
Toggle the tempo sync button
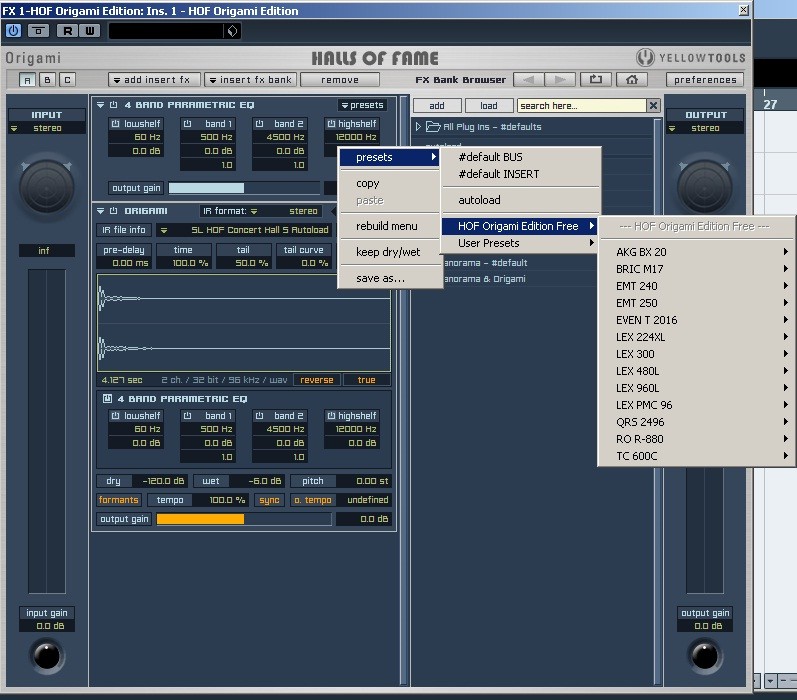pos(269,500)
